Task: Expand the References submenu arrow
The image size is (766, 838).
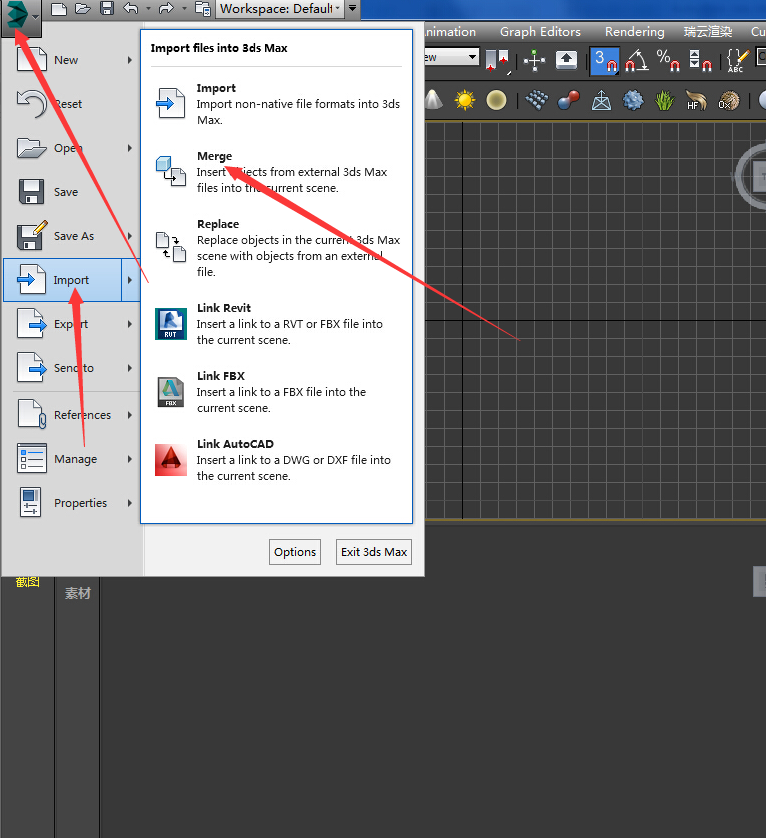Action: coord(130,415)
